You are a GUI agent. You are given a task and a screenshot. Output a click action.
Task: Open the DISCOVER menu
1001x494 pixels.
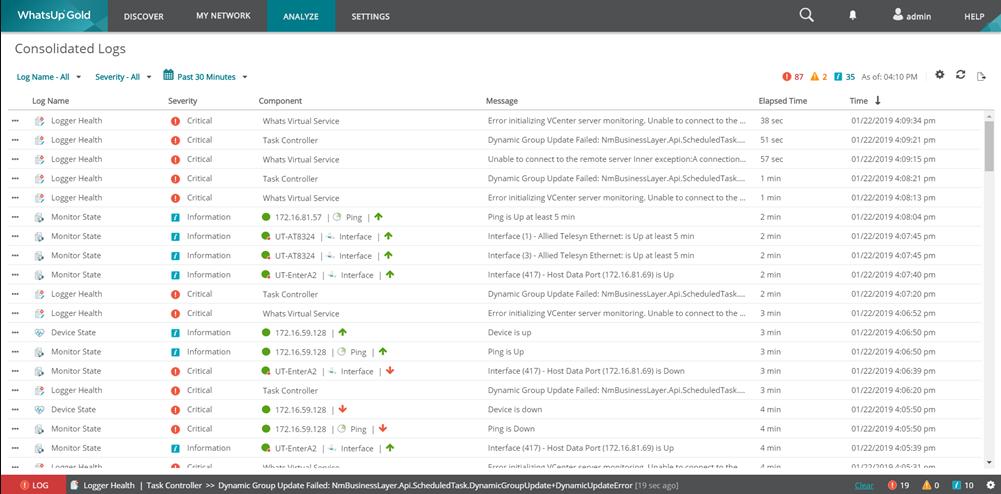pos(144,17)
